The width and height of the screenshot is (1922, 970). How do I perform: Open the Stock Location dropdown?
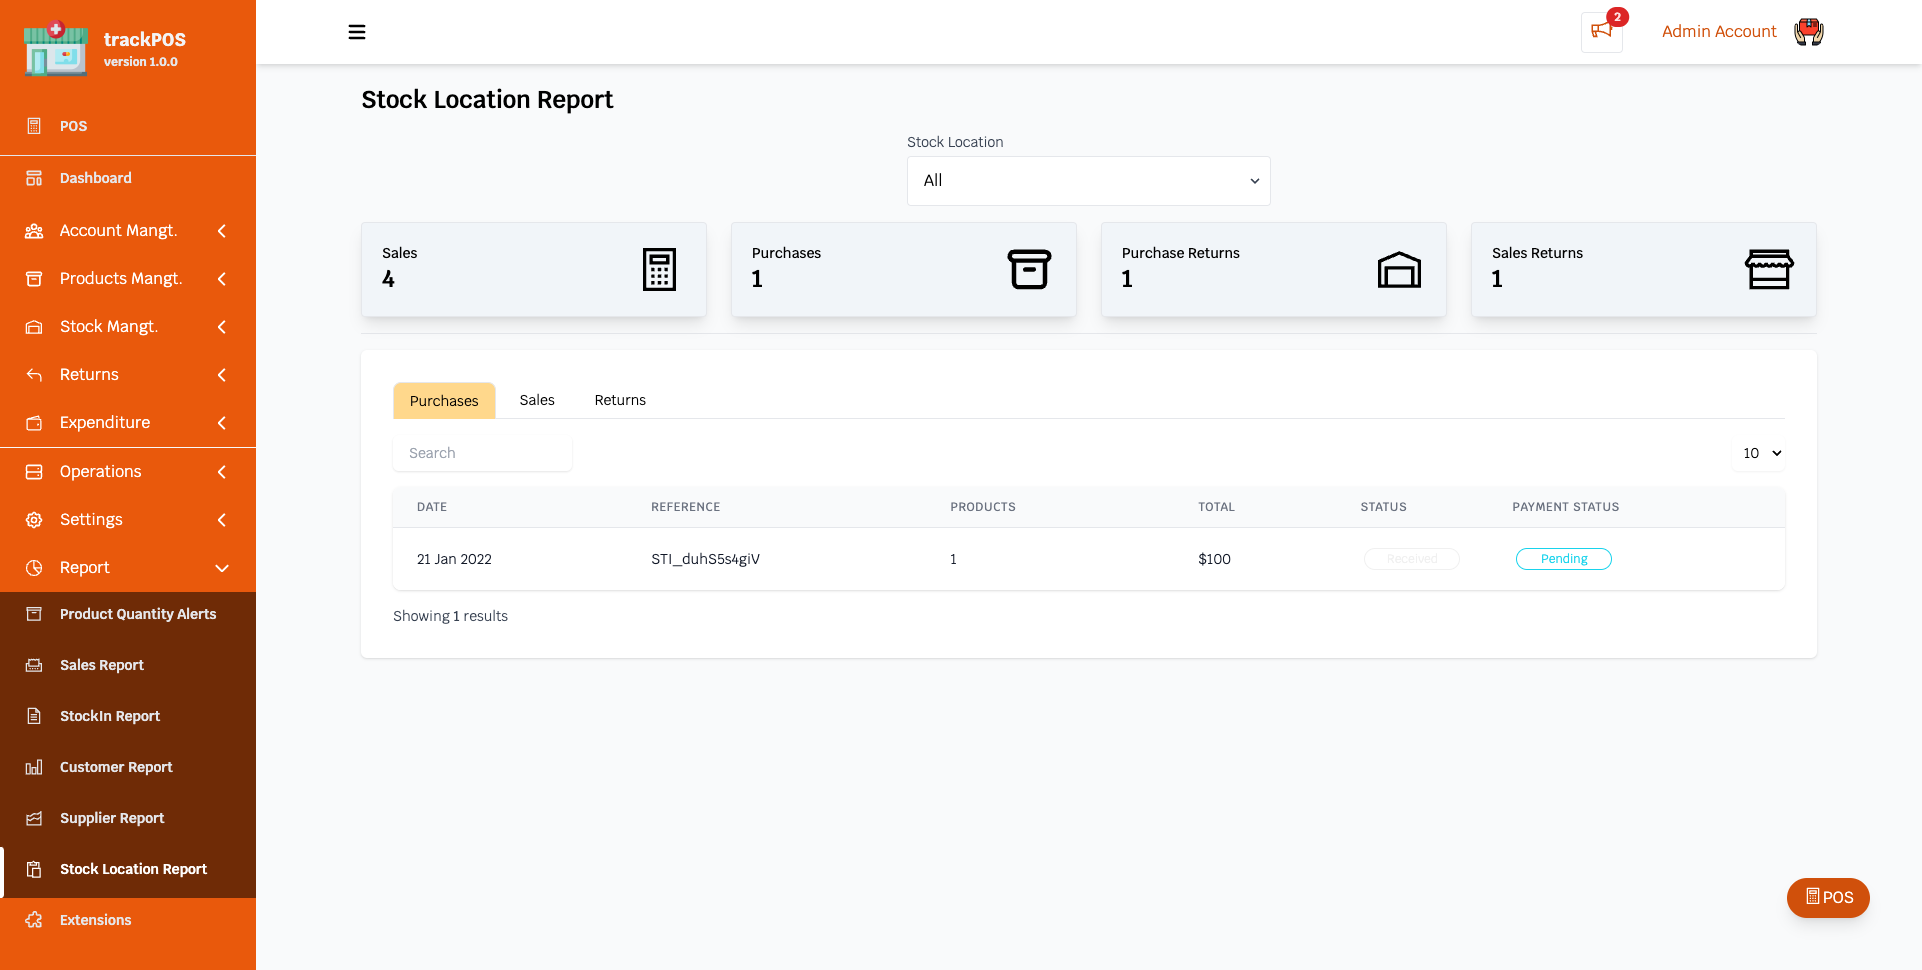[1088, 180]
